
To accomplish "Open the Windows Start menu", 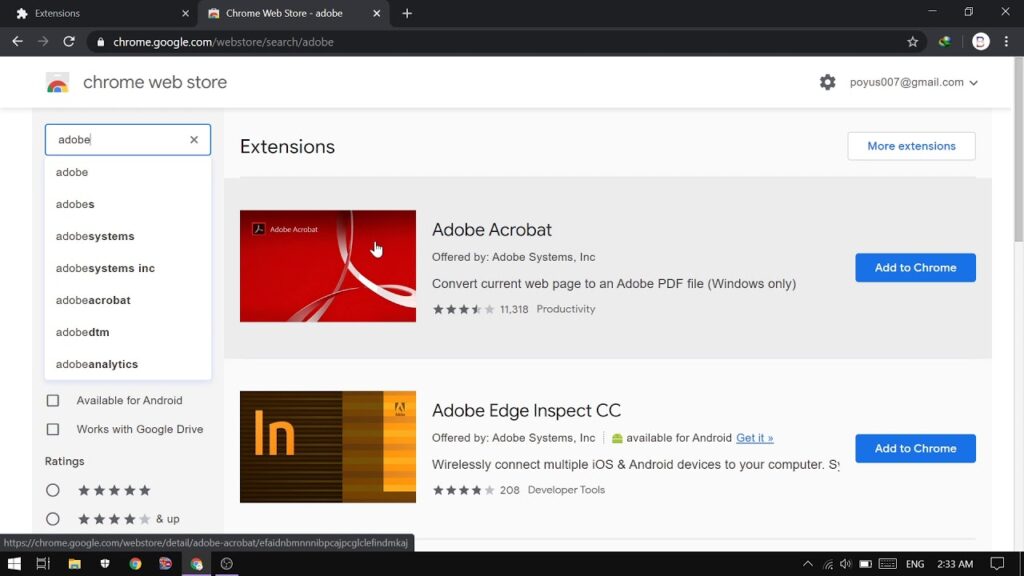I will tap(14, 564).
